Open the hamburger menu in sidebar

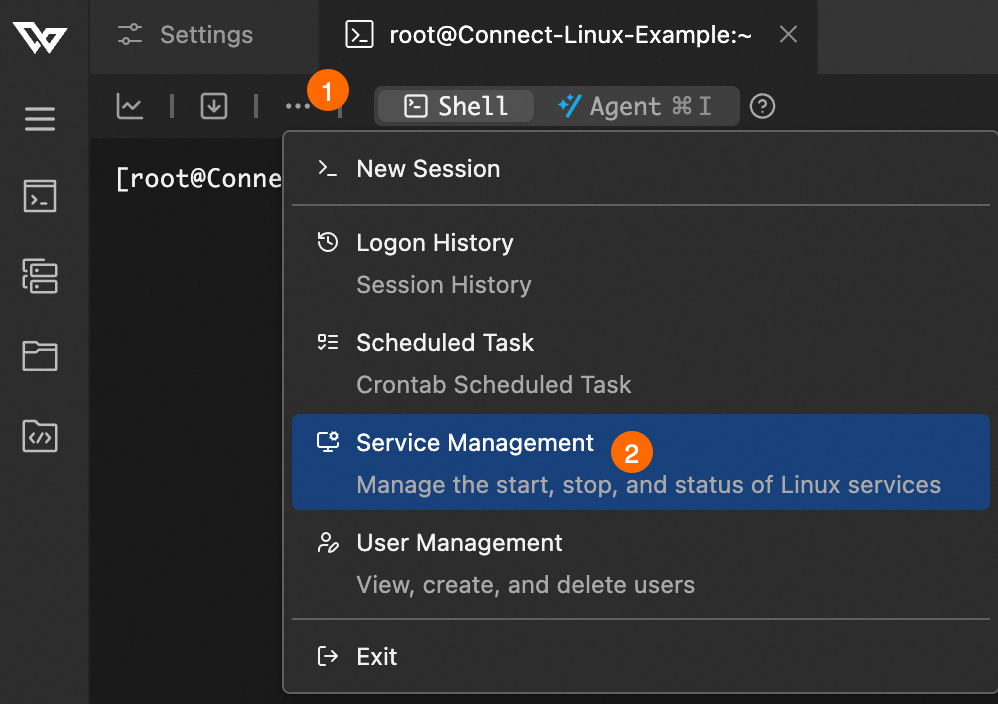tap(40, 120)
